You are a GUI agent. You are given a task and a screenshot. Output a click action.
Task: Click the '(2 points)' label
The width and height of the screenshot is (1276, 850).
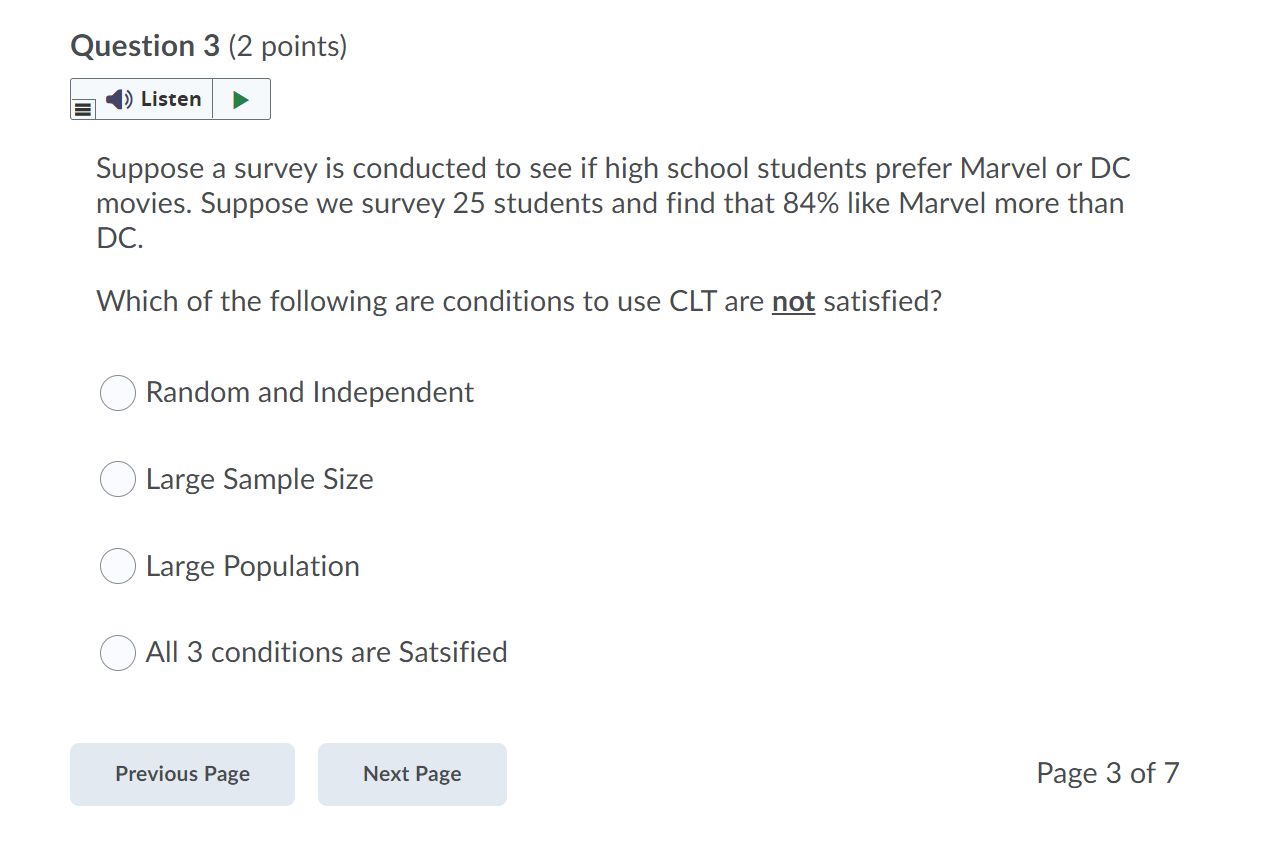point(287,46)
